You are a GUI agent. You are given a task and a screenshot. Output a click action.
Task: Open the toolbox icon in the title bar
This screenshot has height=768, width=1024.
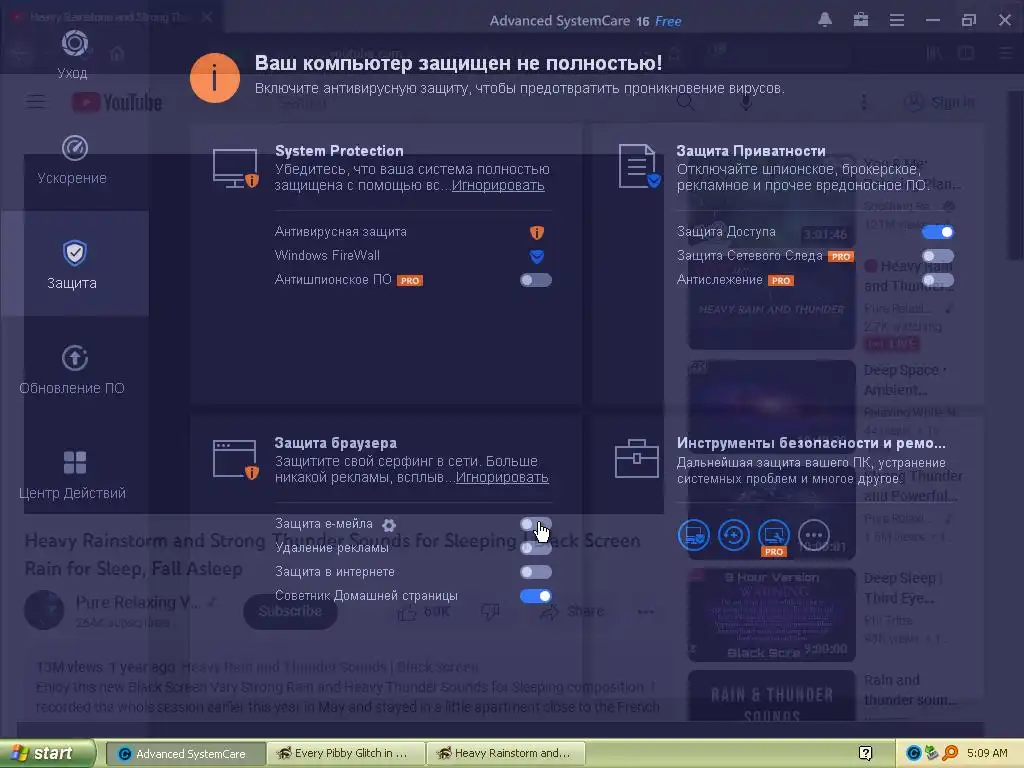pyautogui.click(x=861, y=20)
